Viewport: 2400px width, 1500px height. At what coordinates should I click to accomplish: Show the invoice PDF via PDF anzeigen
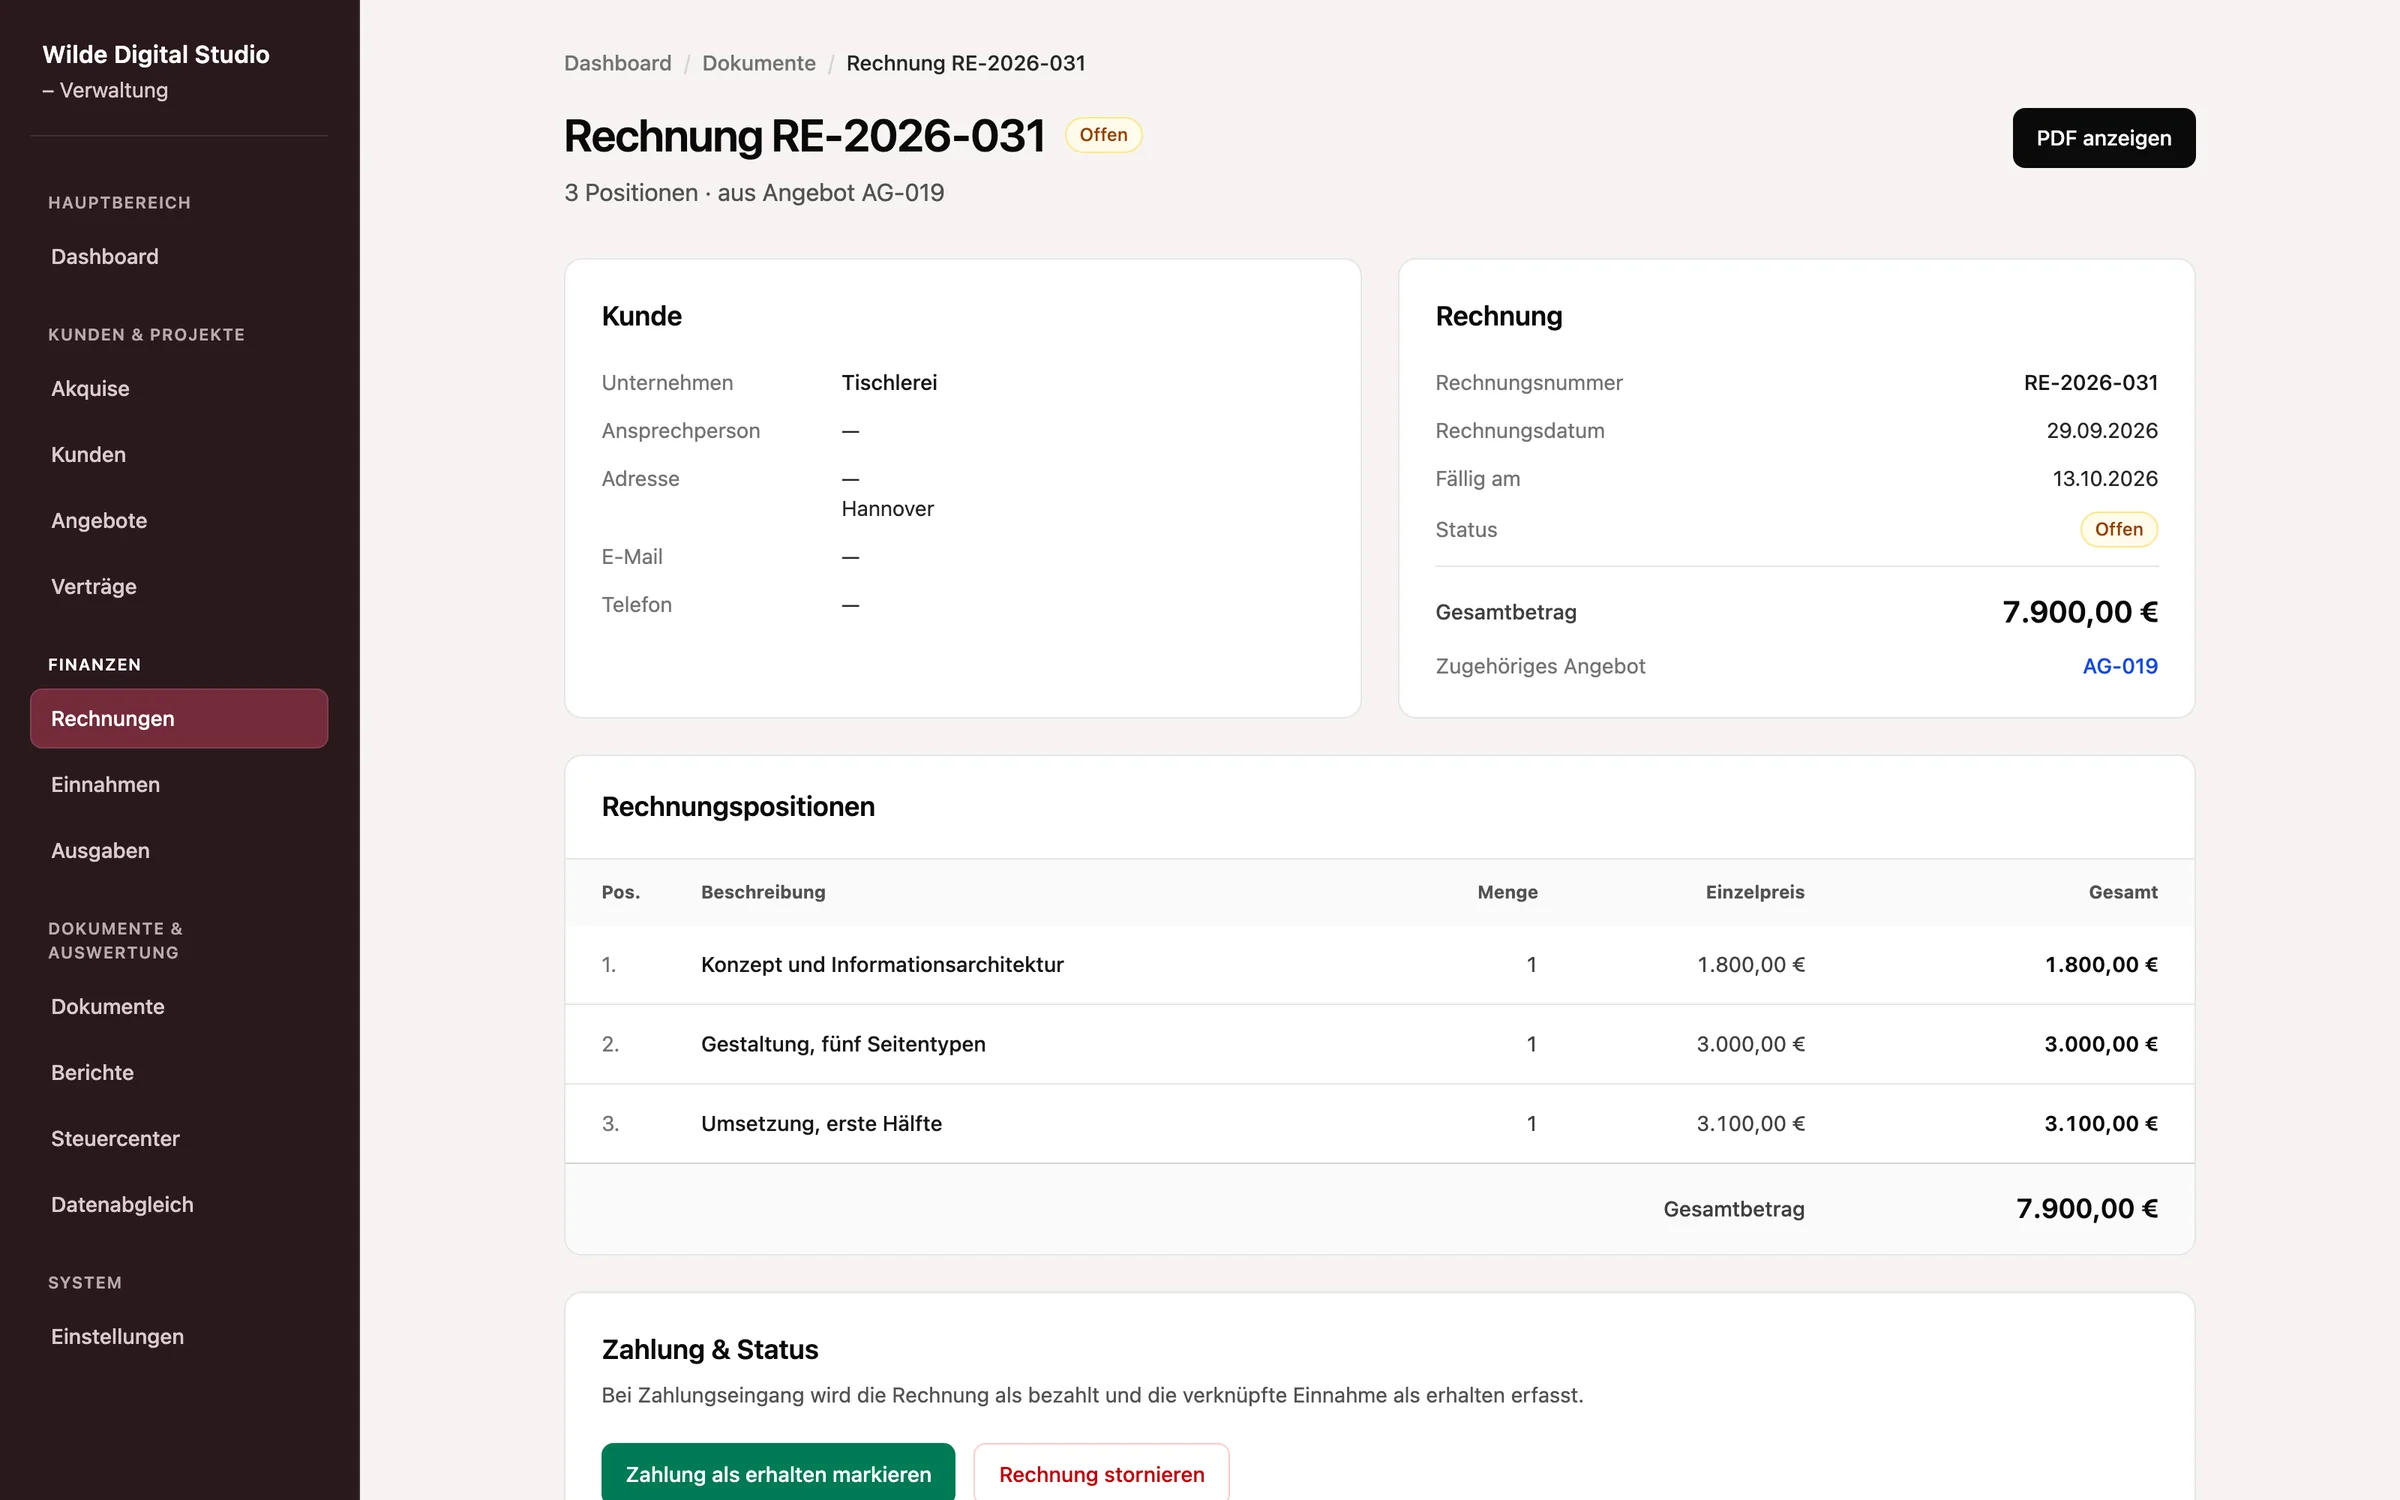point(2104,138)
